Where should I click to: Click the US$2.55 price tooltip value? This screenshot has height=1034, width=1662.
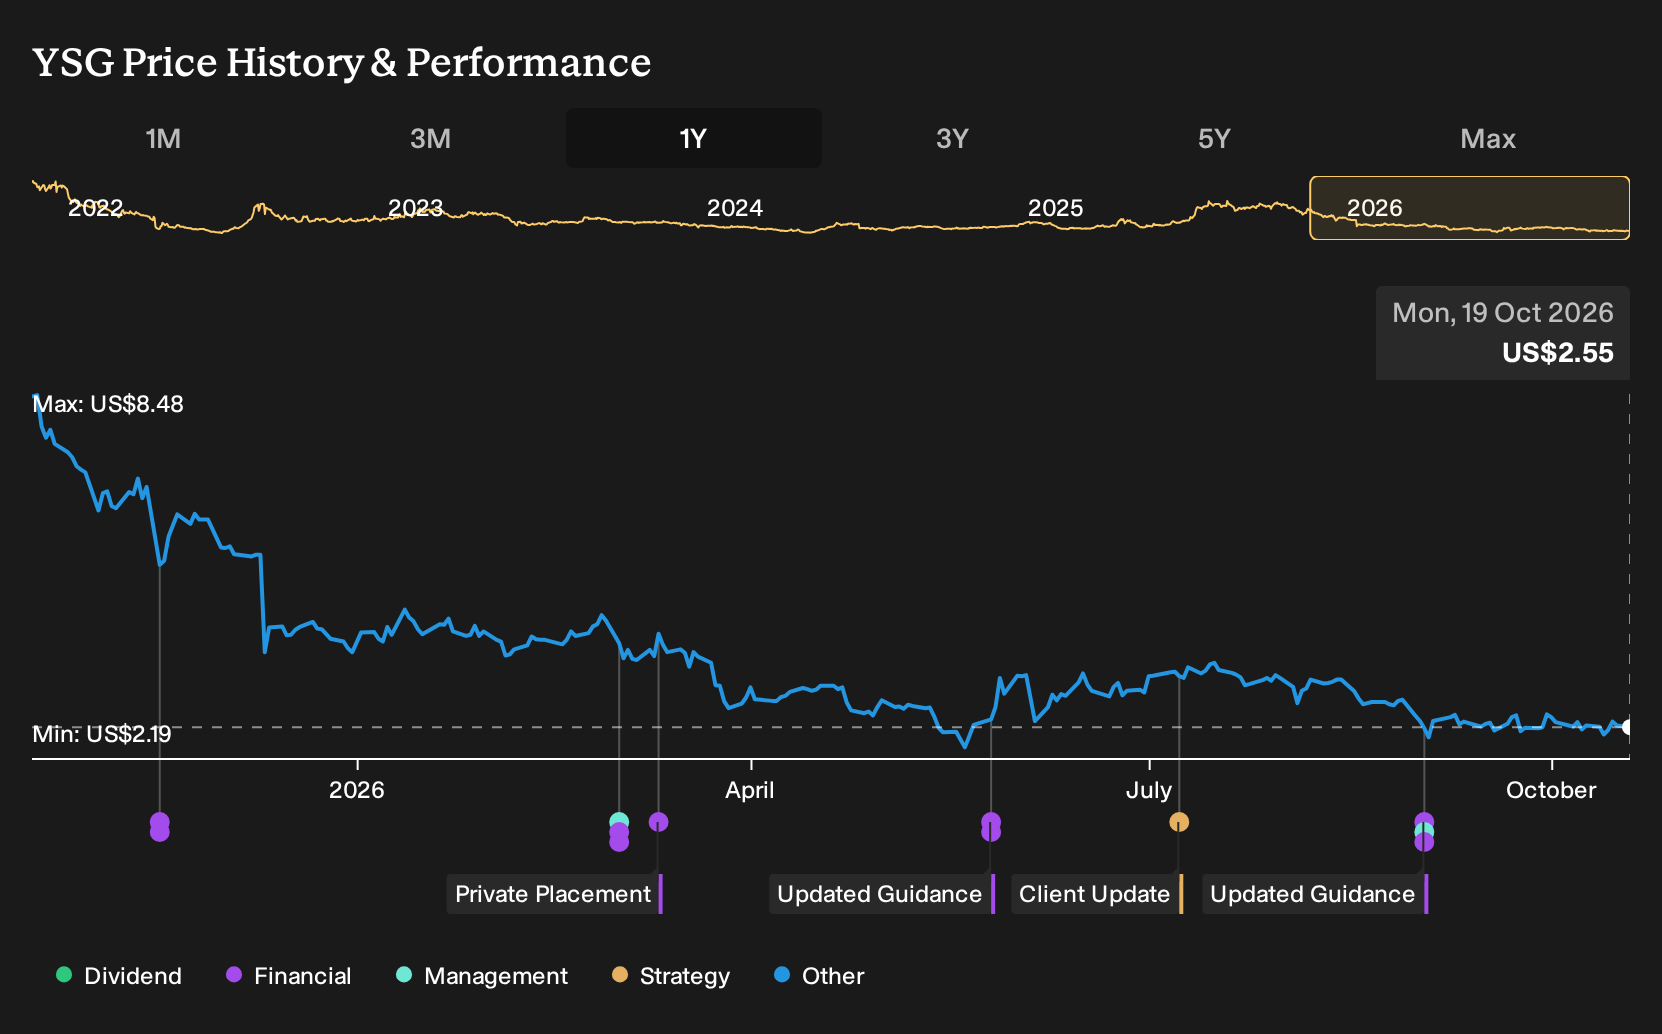[x=1558, y=353]
